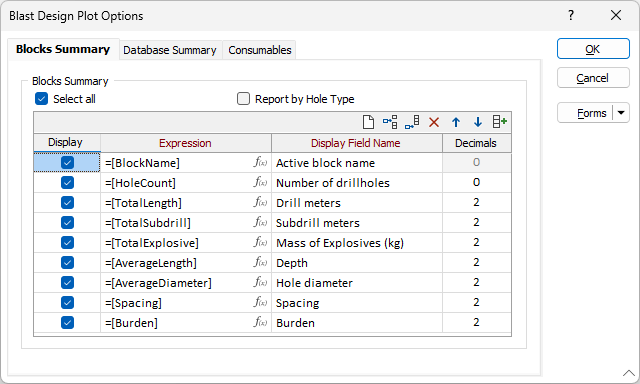Delete selected row with red X icon
The image size is (640, 384).
434,122
